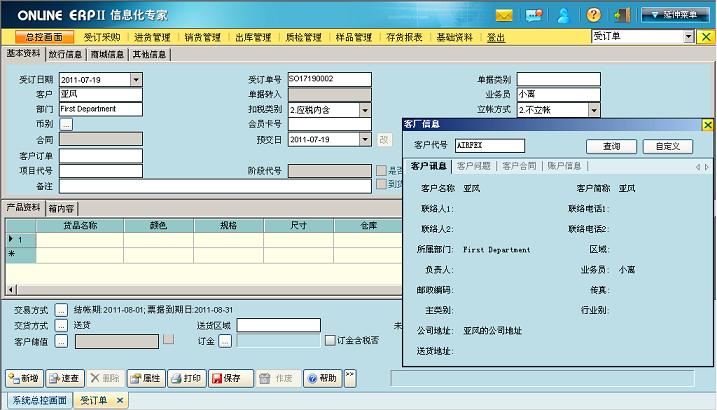Viewport: 717px width, 410px height.
Task: Click the 打印 print button
Action: 187,379
